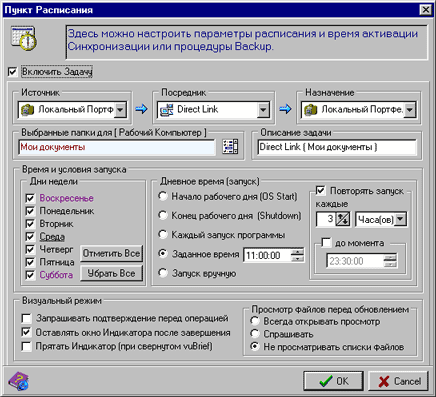Open the Источник dropdown

pyautogui.click(x=120, y=110)
